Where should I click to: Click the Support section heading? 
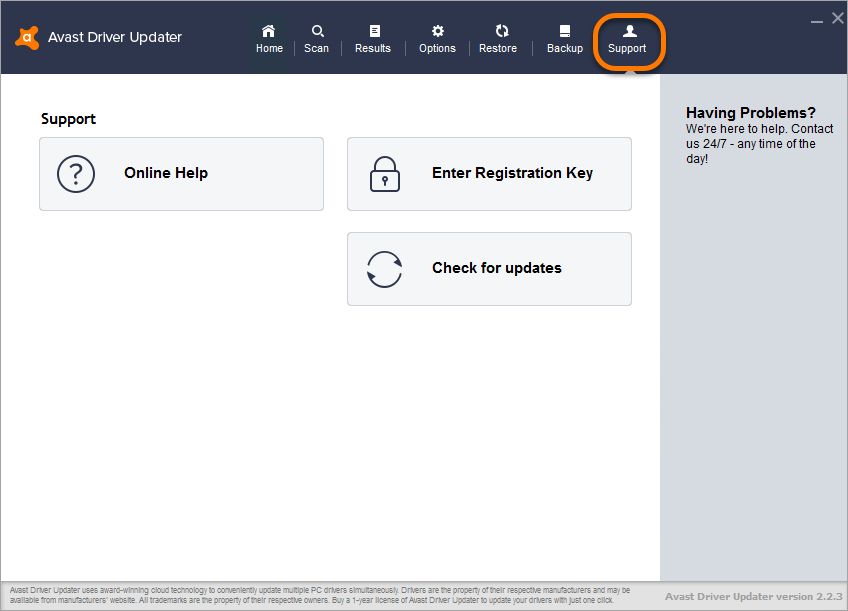[68, 119]
